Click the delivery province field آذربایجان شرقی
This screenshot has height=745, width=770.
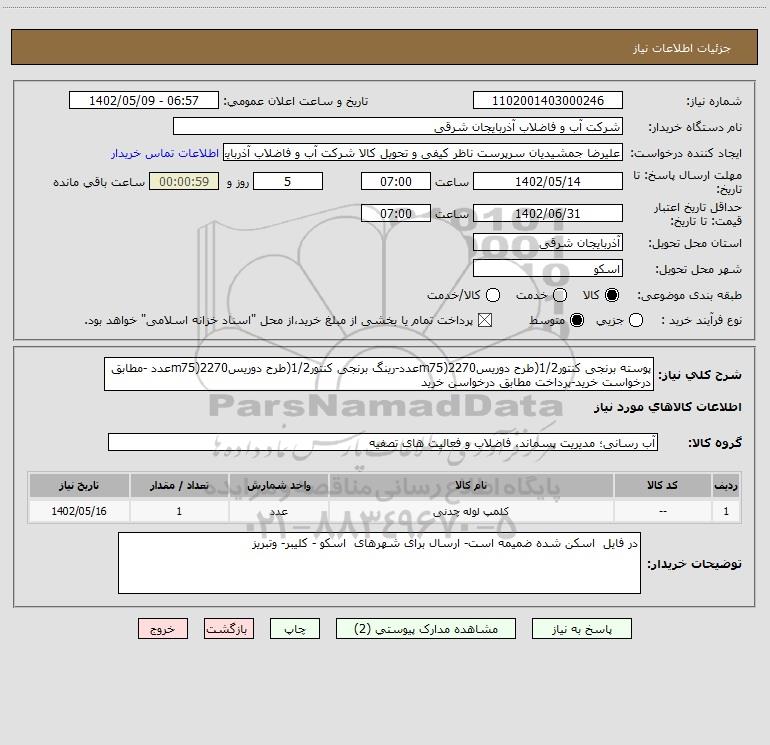(x=548, y=243)
